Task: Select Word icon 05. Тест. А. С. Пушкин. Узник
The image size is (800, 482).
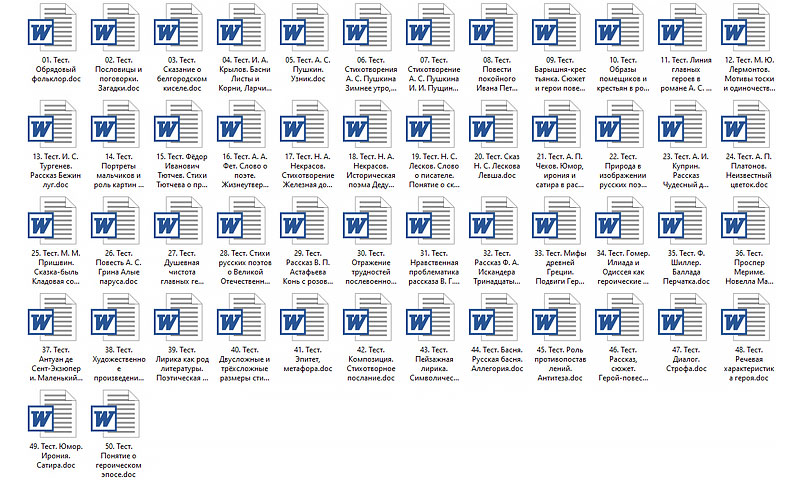Action: pyautogui.click(x=304, y=28)
